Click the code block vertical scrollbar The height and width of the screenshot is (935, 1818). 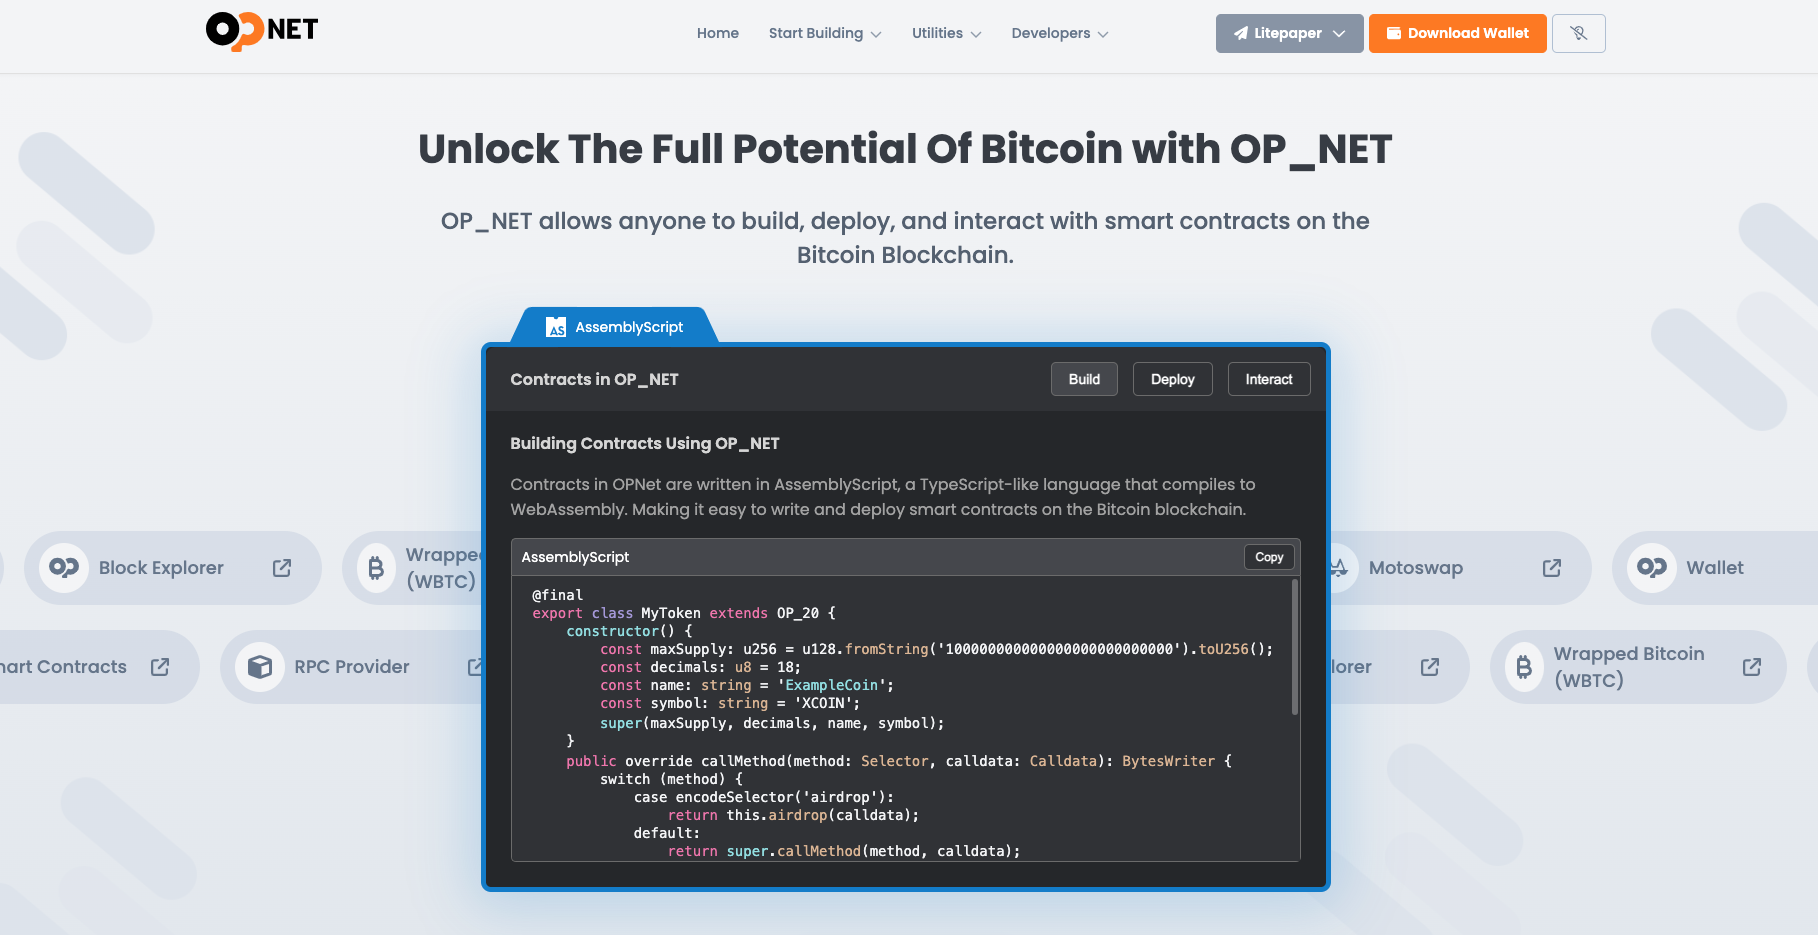[1295, 647]
